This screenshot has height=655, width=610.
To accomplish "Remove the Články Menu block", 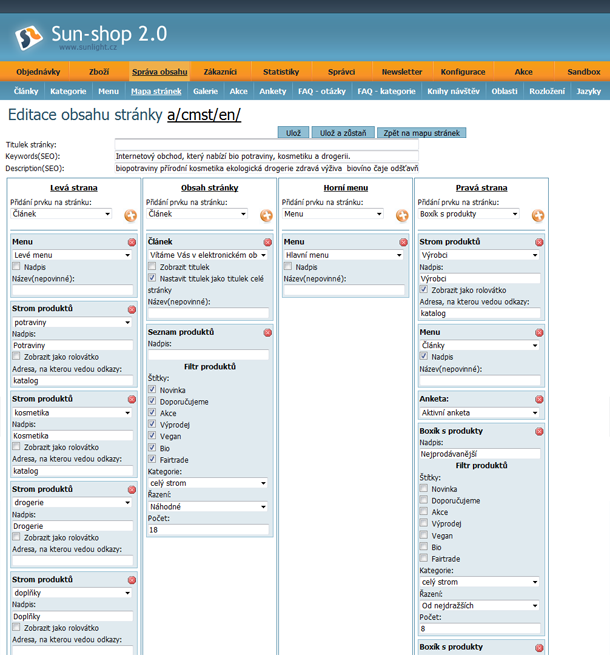I will pos(539,333).
